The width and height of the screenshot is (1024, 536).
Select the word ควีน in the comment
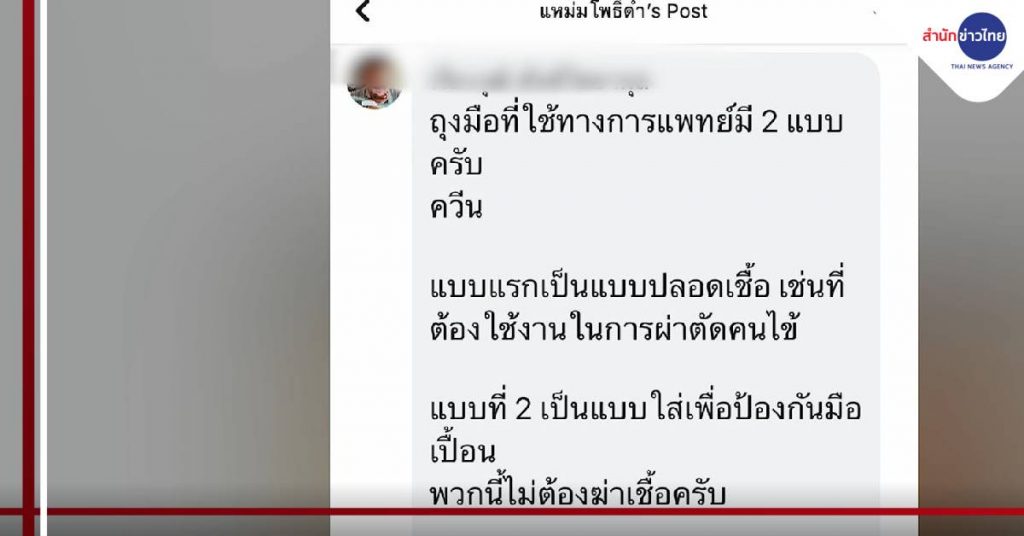(x=456, y=208)
